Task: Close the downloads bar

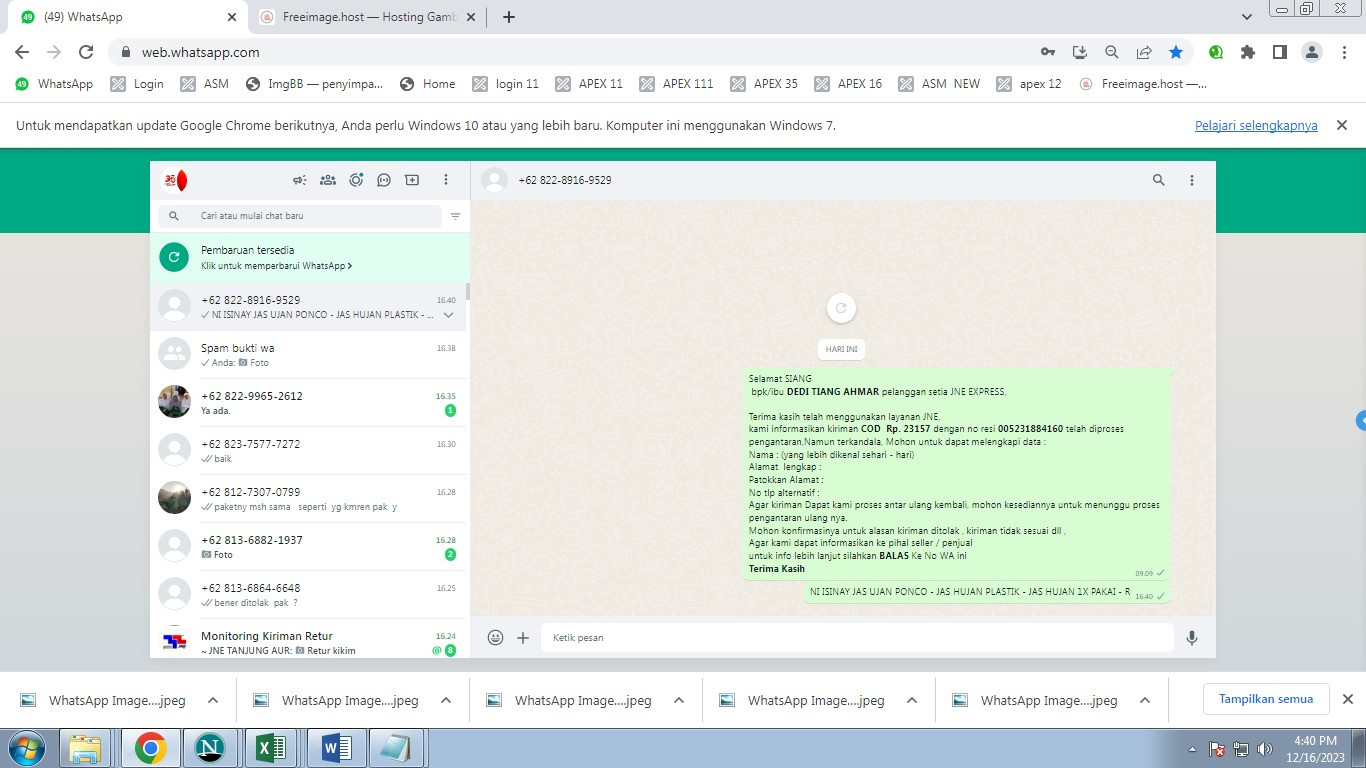Action: [x=1347, y=699]
